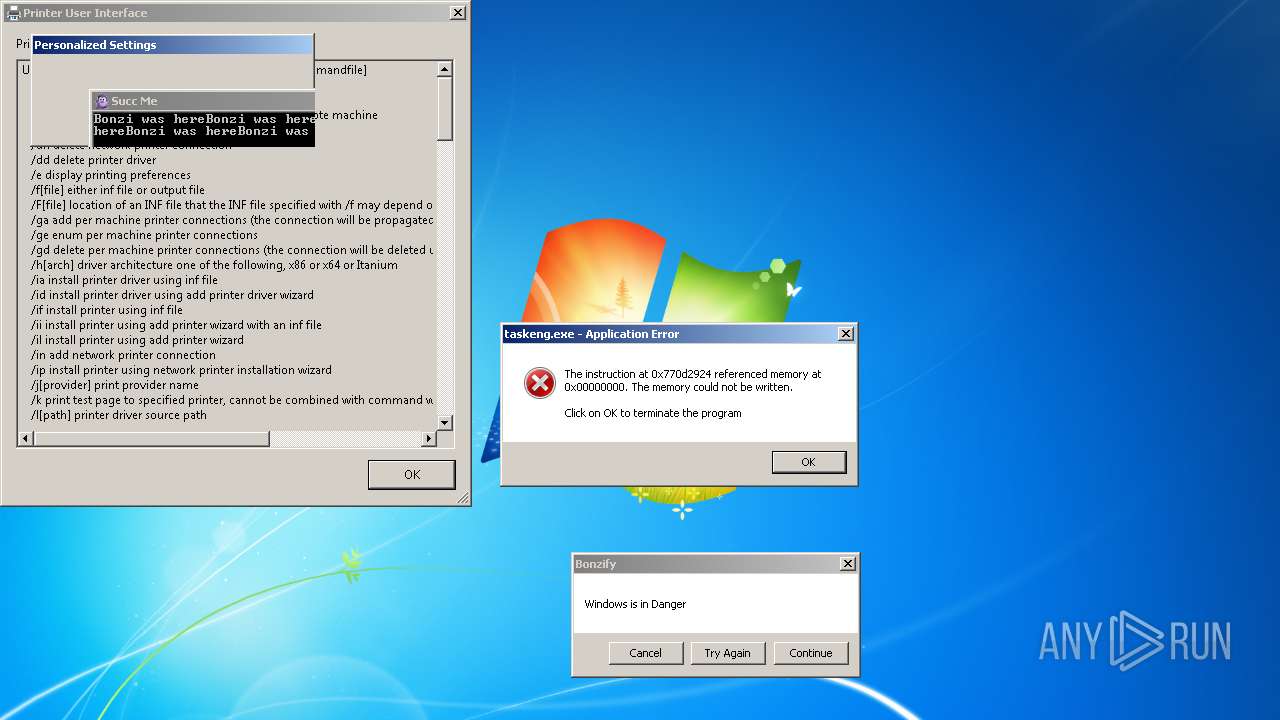Click '/h[arch] driver architecture' line
Image resolution: width=1280 pixels, height=720 pixels.
click(x=214, y=265)
